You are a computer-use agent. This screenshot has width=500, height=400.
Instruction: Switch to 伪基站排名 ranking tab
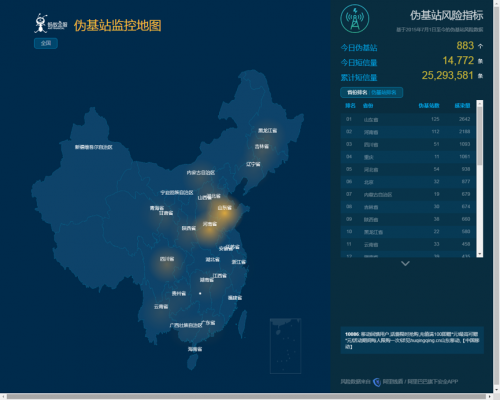[384, 92]
